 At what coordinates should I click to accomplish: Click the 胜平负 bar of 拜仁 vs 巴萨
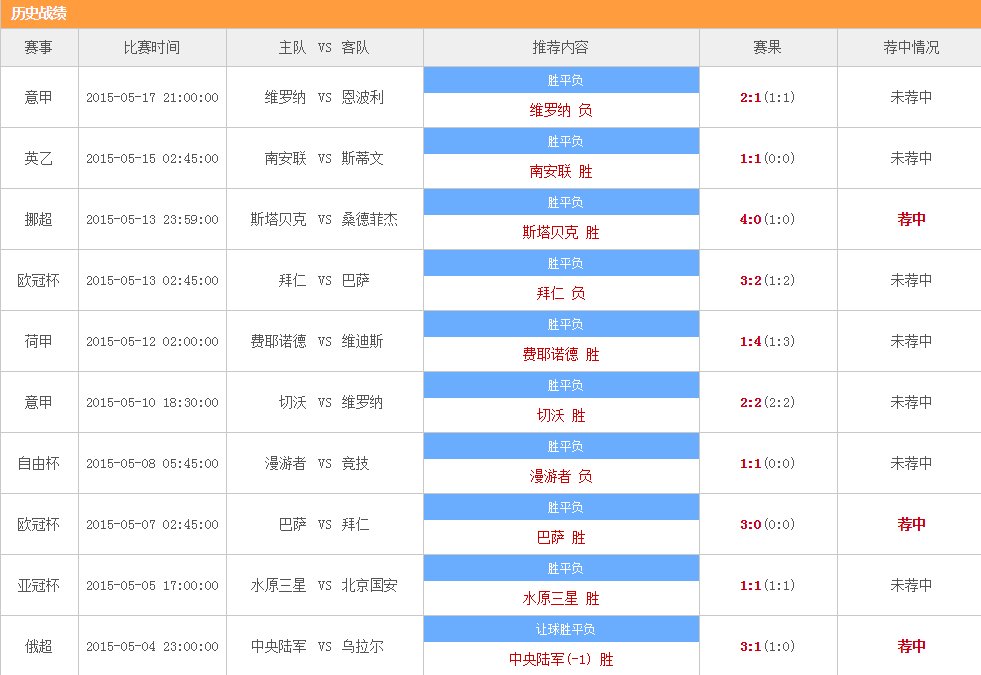pyautogui.click(x=563, y=262)
